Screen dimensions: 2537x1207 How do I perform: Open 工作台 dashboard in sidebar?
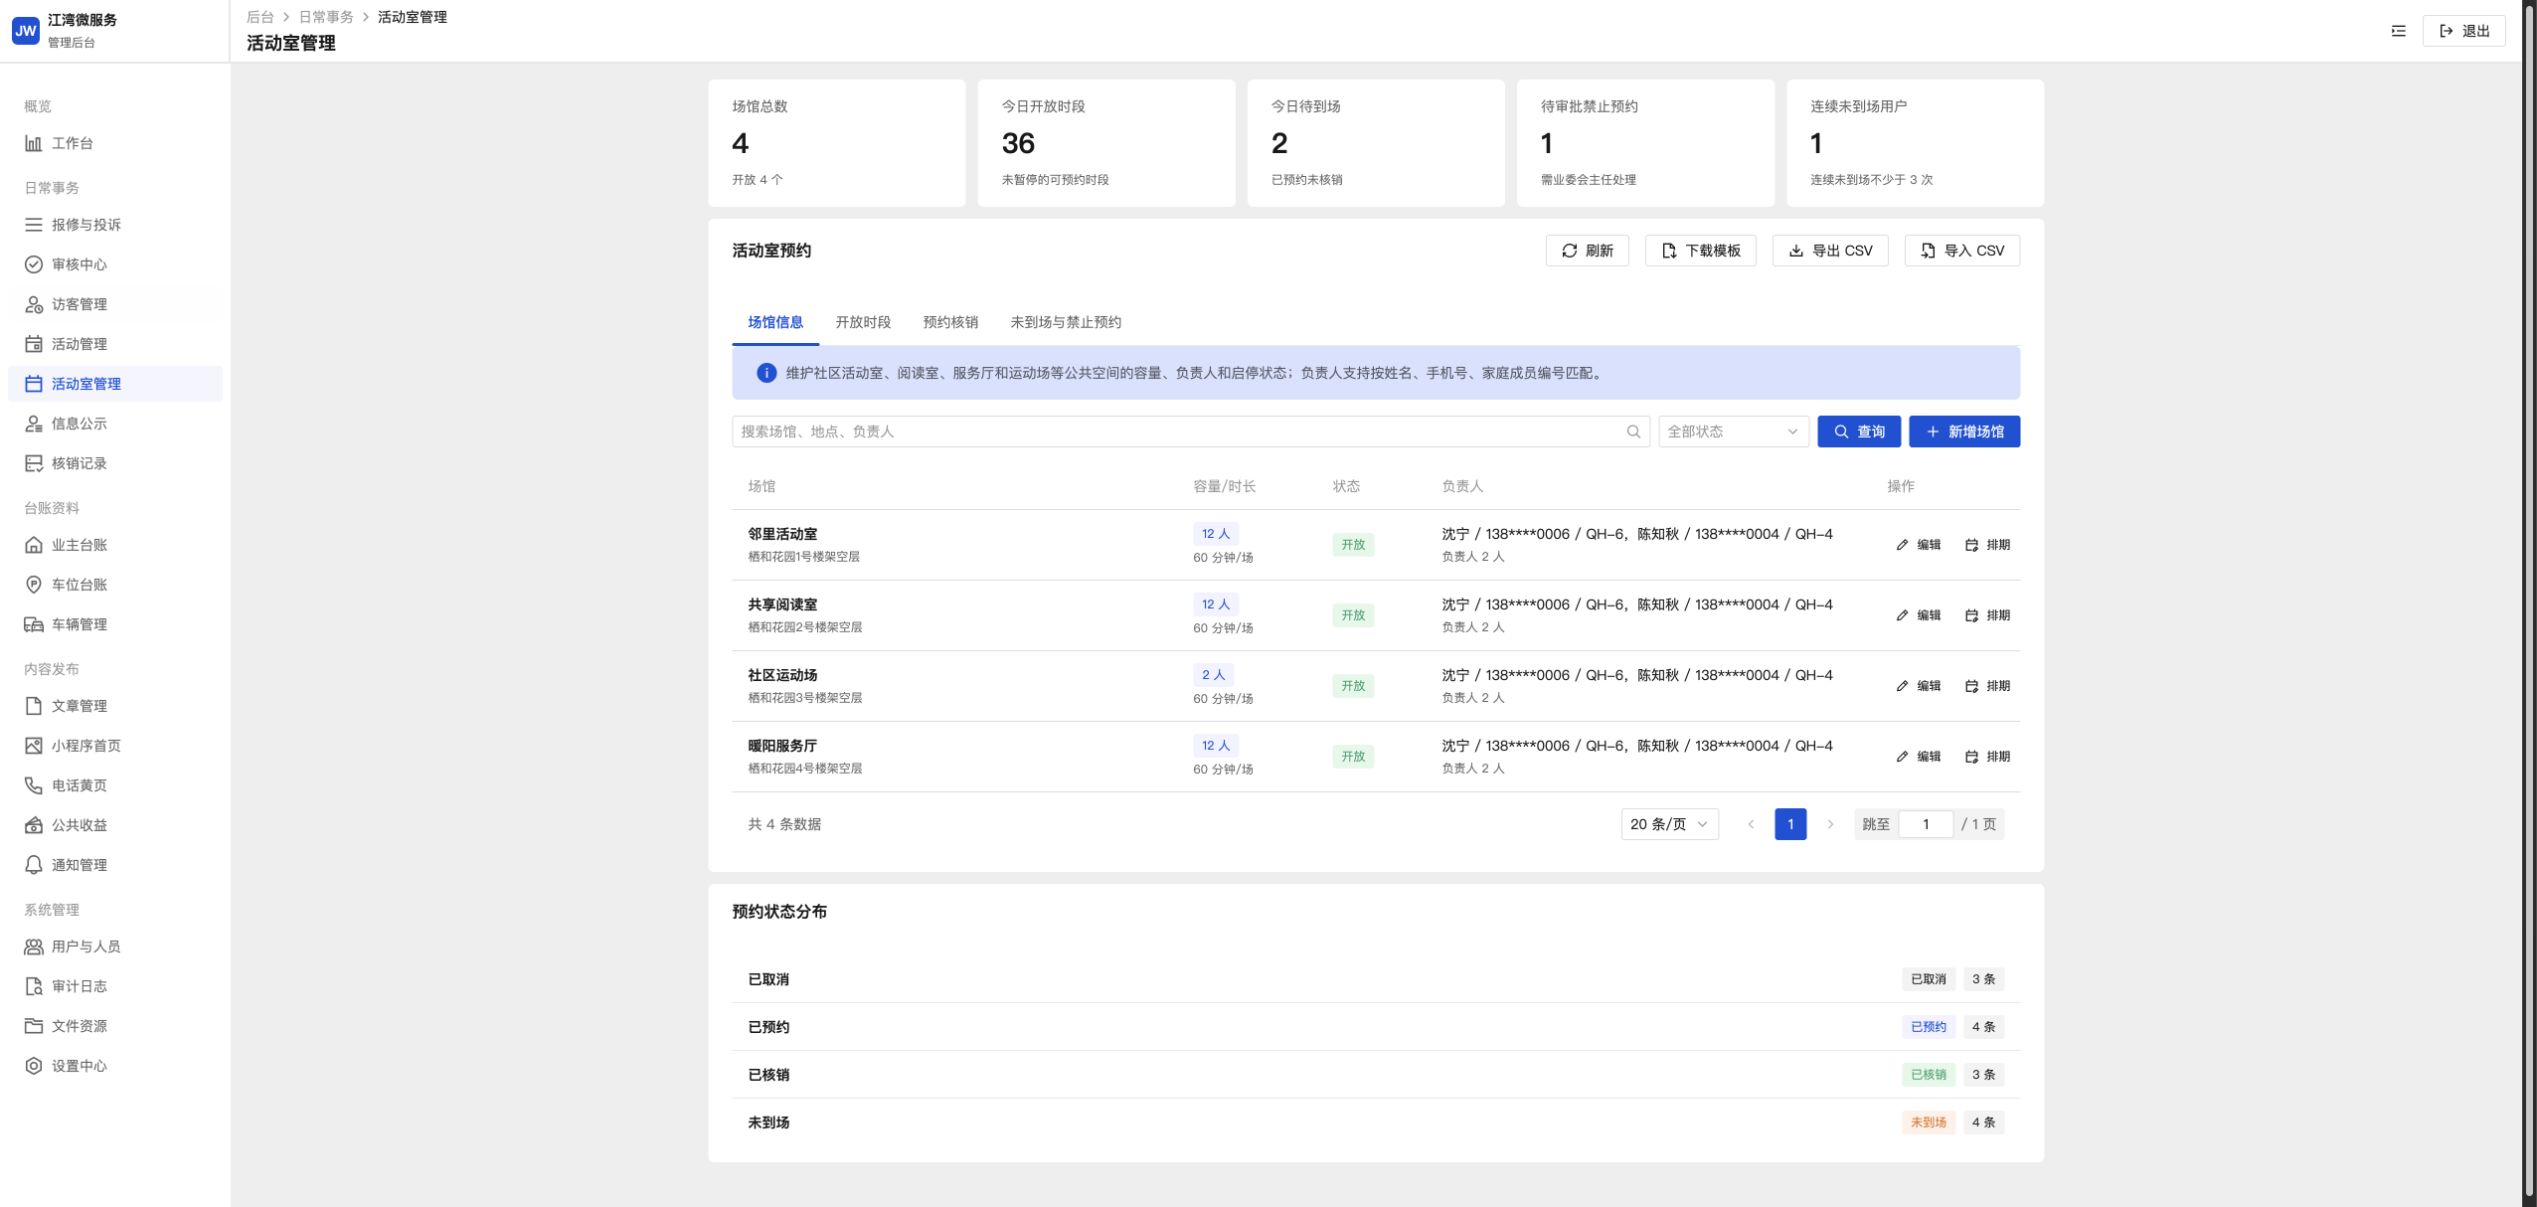click(x=115, y=143)
